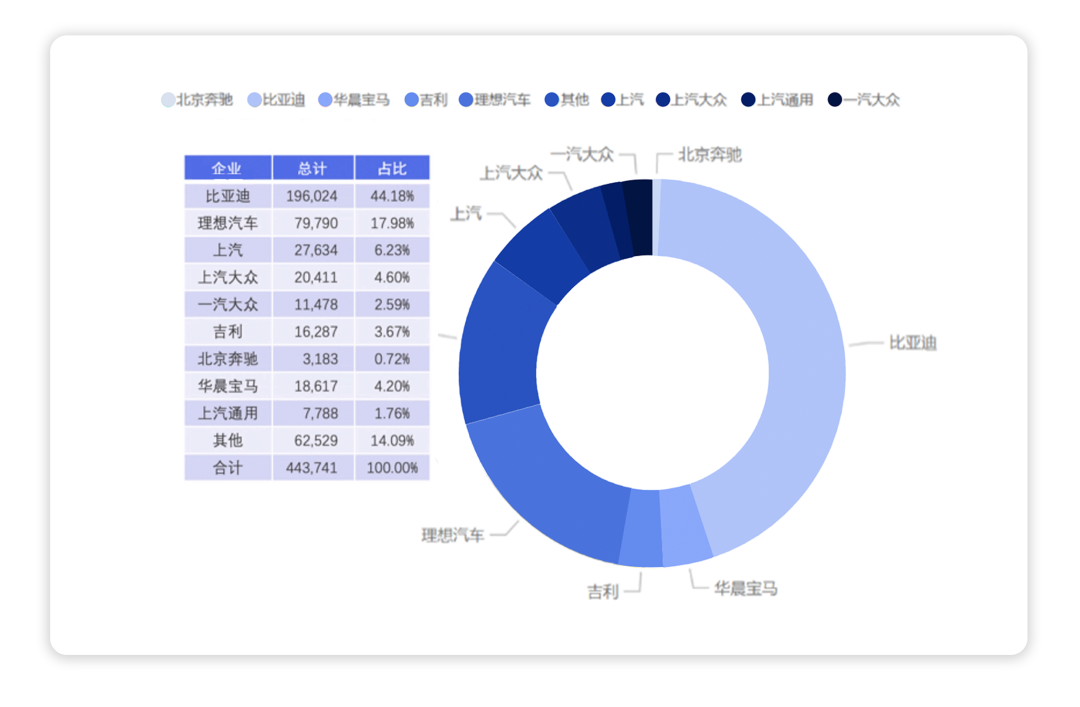Click the 理想汽车 table cell
This screenshot has height=707, width=1080.
click(227, 223)
